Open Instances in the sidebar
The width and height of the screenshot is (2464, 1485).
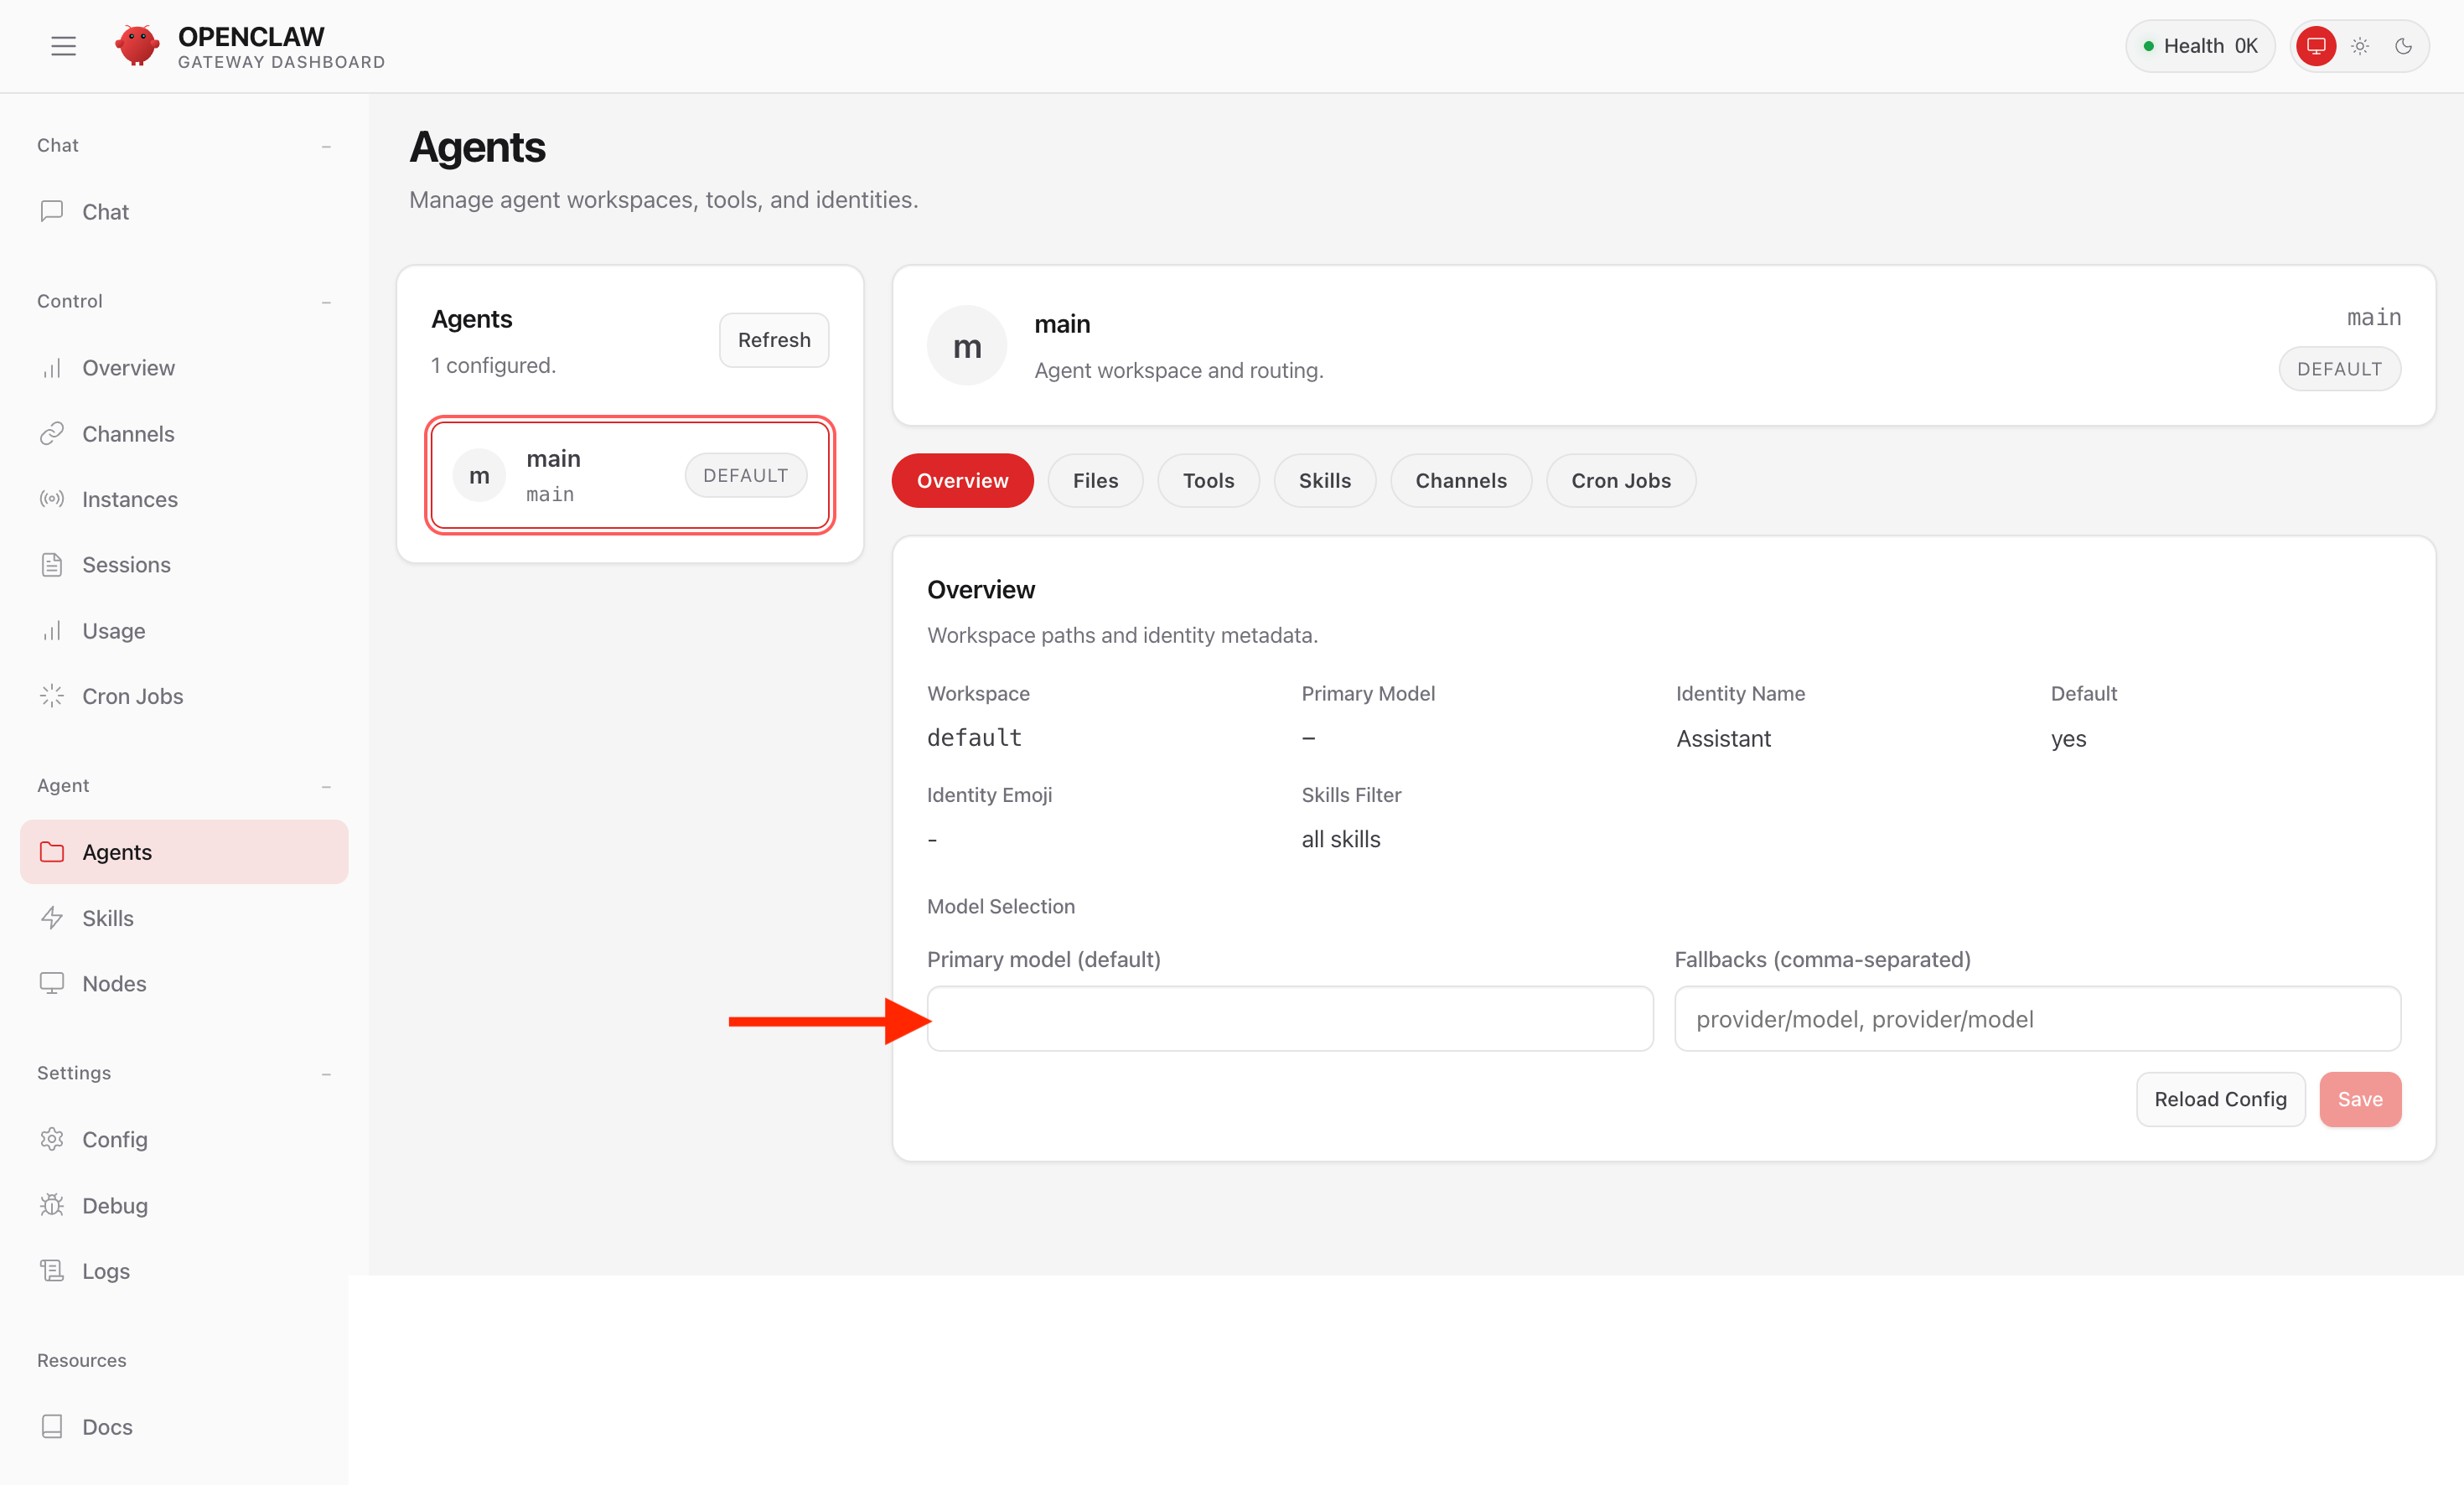129,499
